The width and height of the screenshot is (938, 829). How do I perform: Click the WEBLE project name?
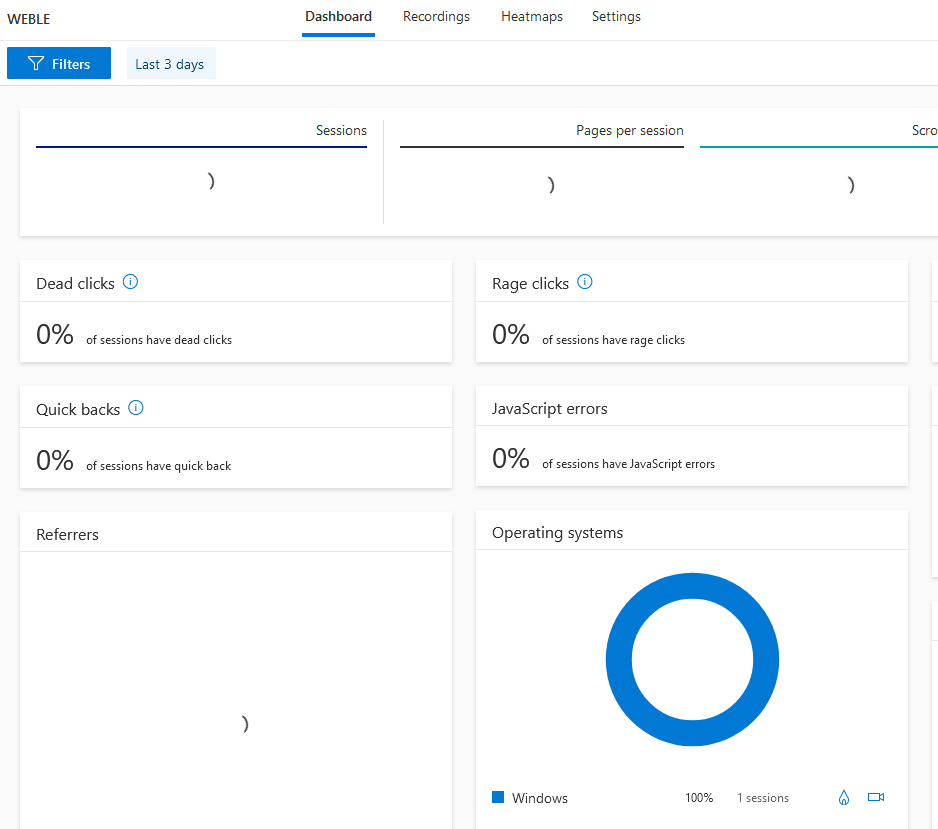tap(29, 19)
